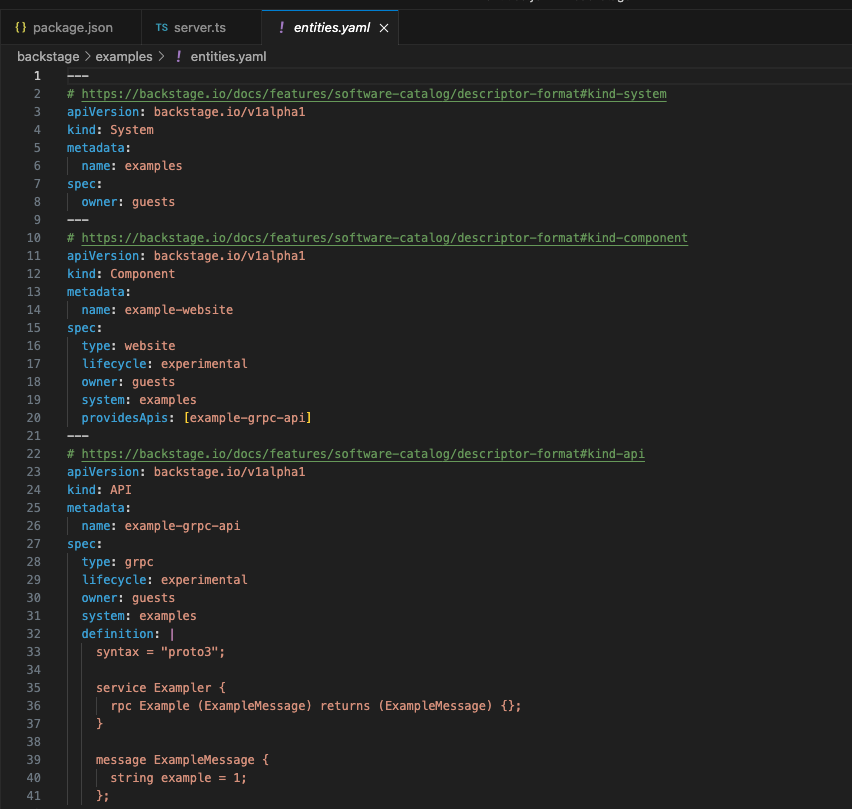Open the examples breadcrumb folder dropdown
Image resolution: width=852 pixels, height=809 pixels.
click(x=124, y=57)
